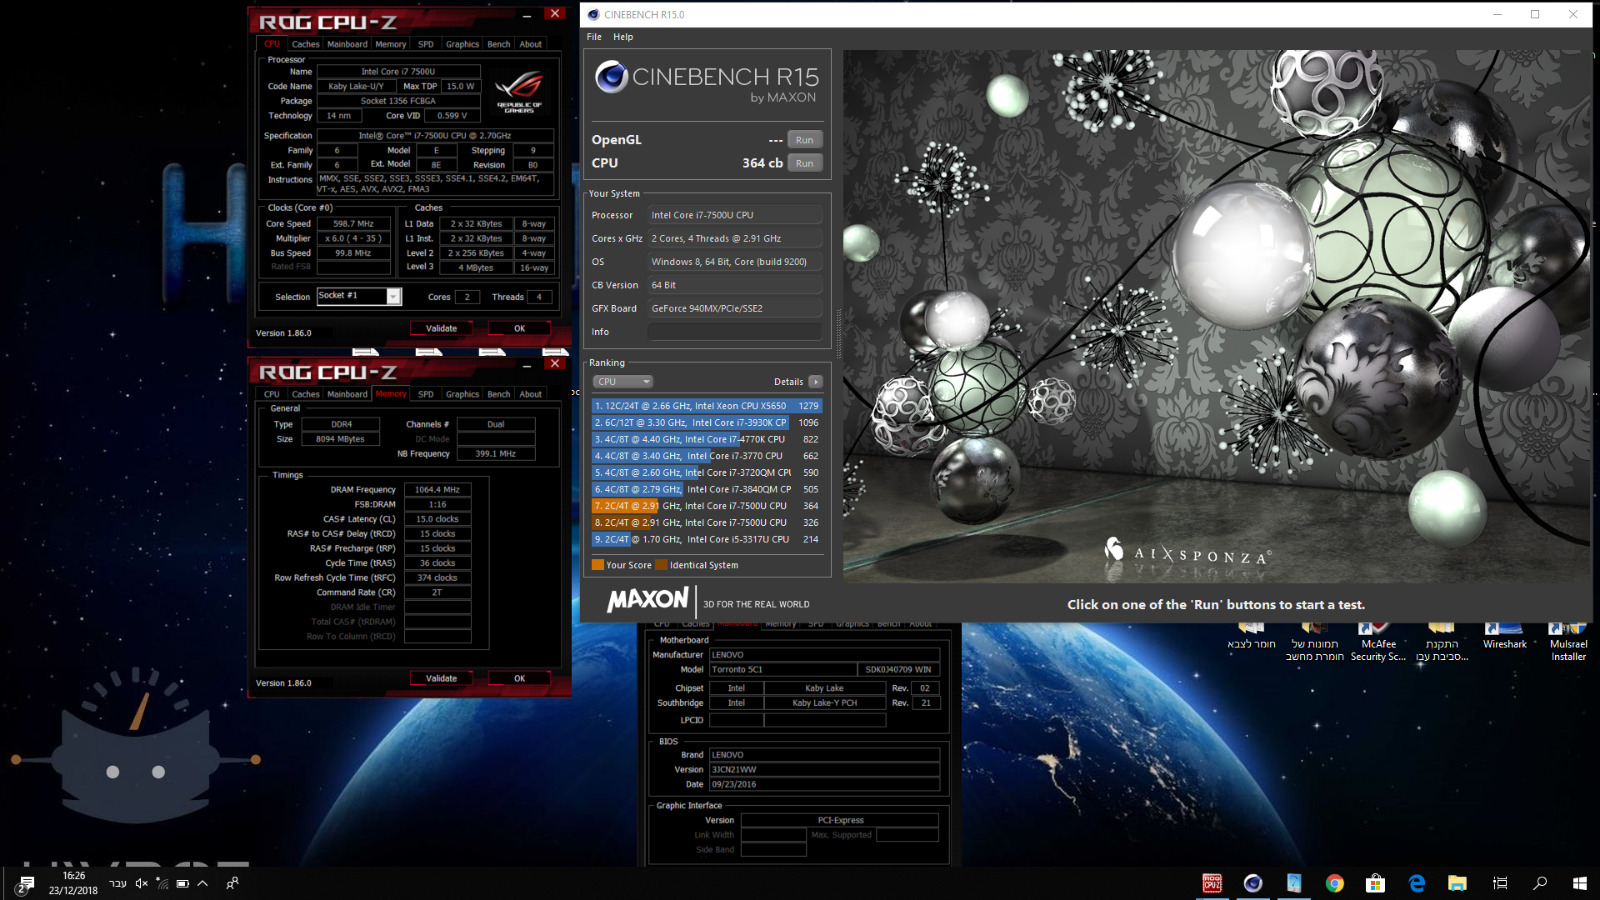
Task: Click the orange Your Score legend swatch
Action: [598, 565]
